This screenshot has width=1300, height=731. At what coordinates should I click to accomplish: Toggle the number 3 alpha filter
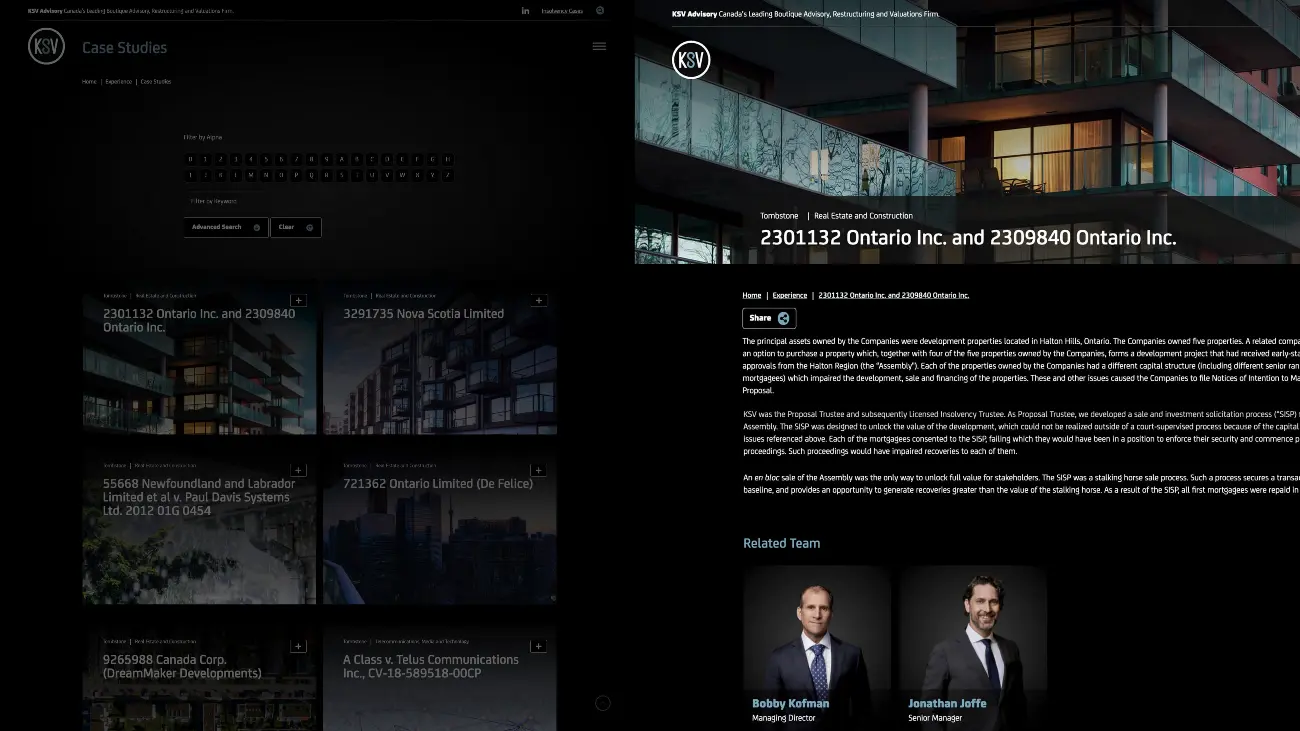[236, 159]
